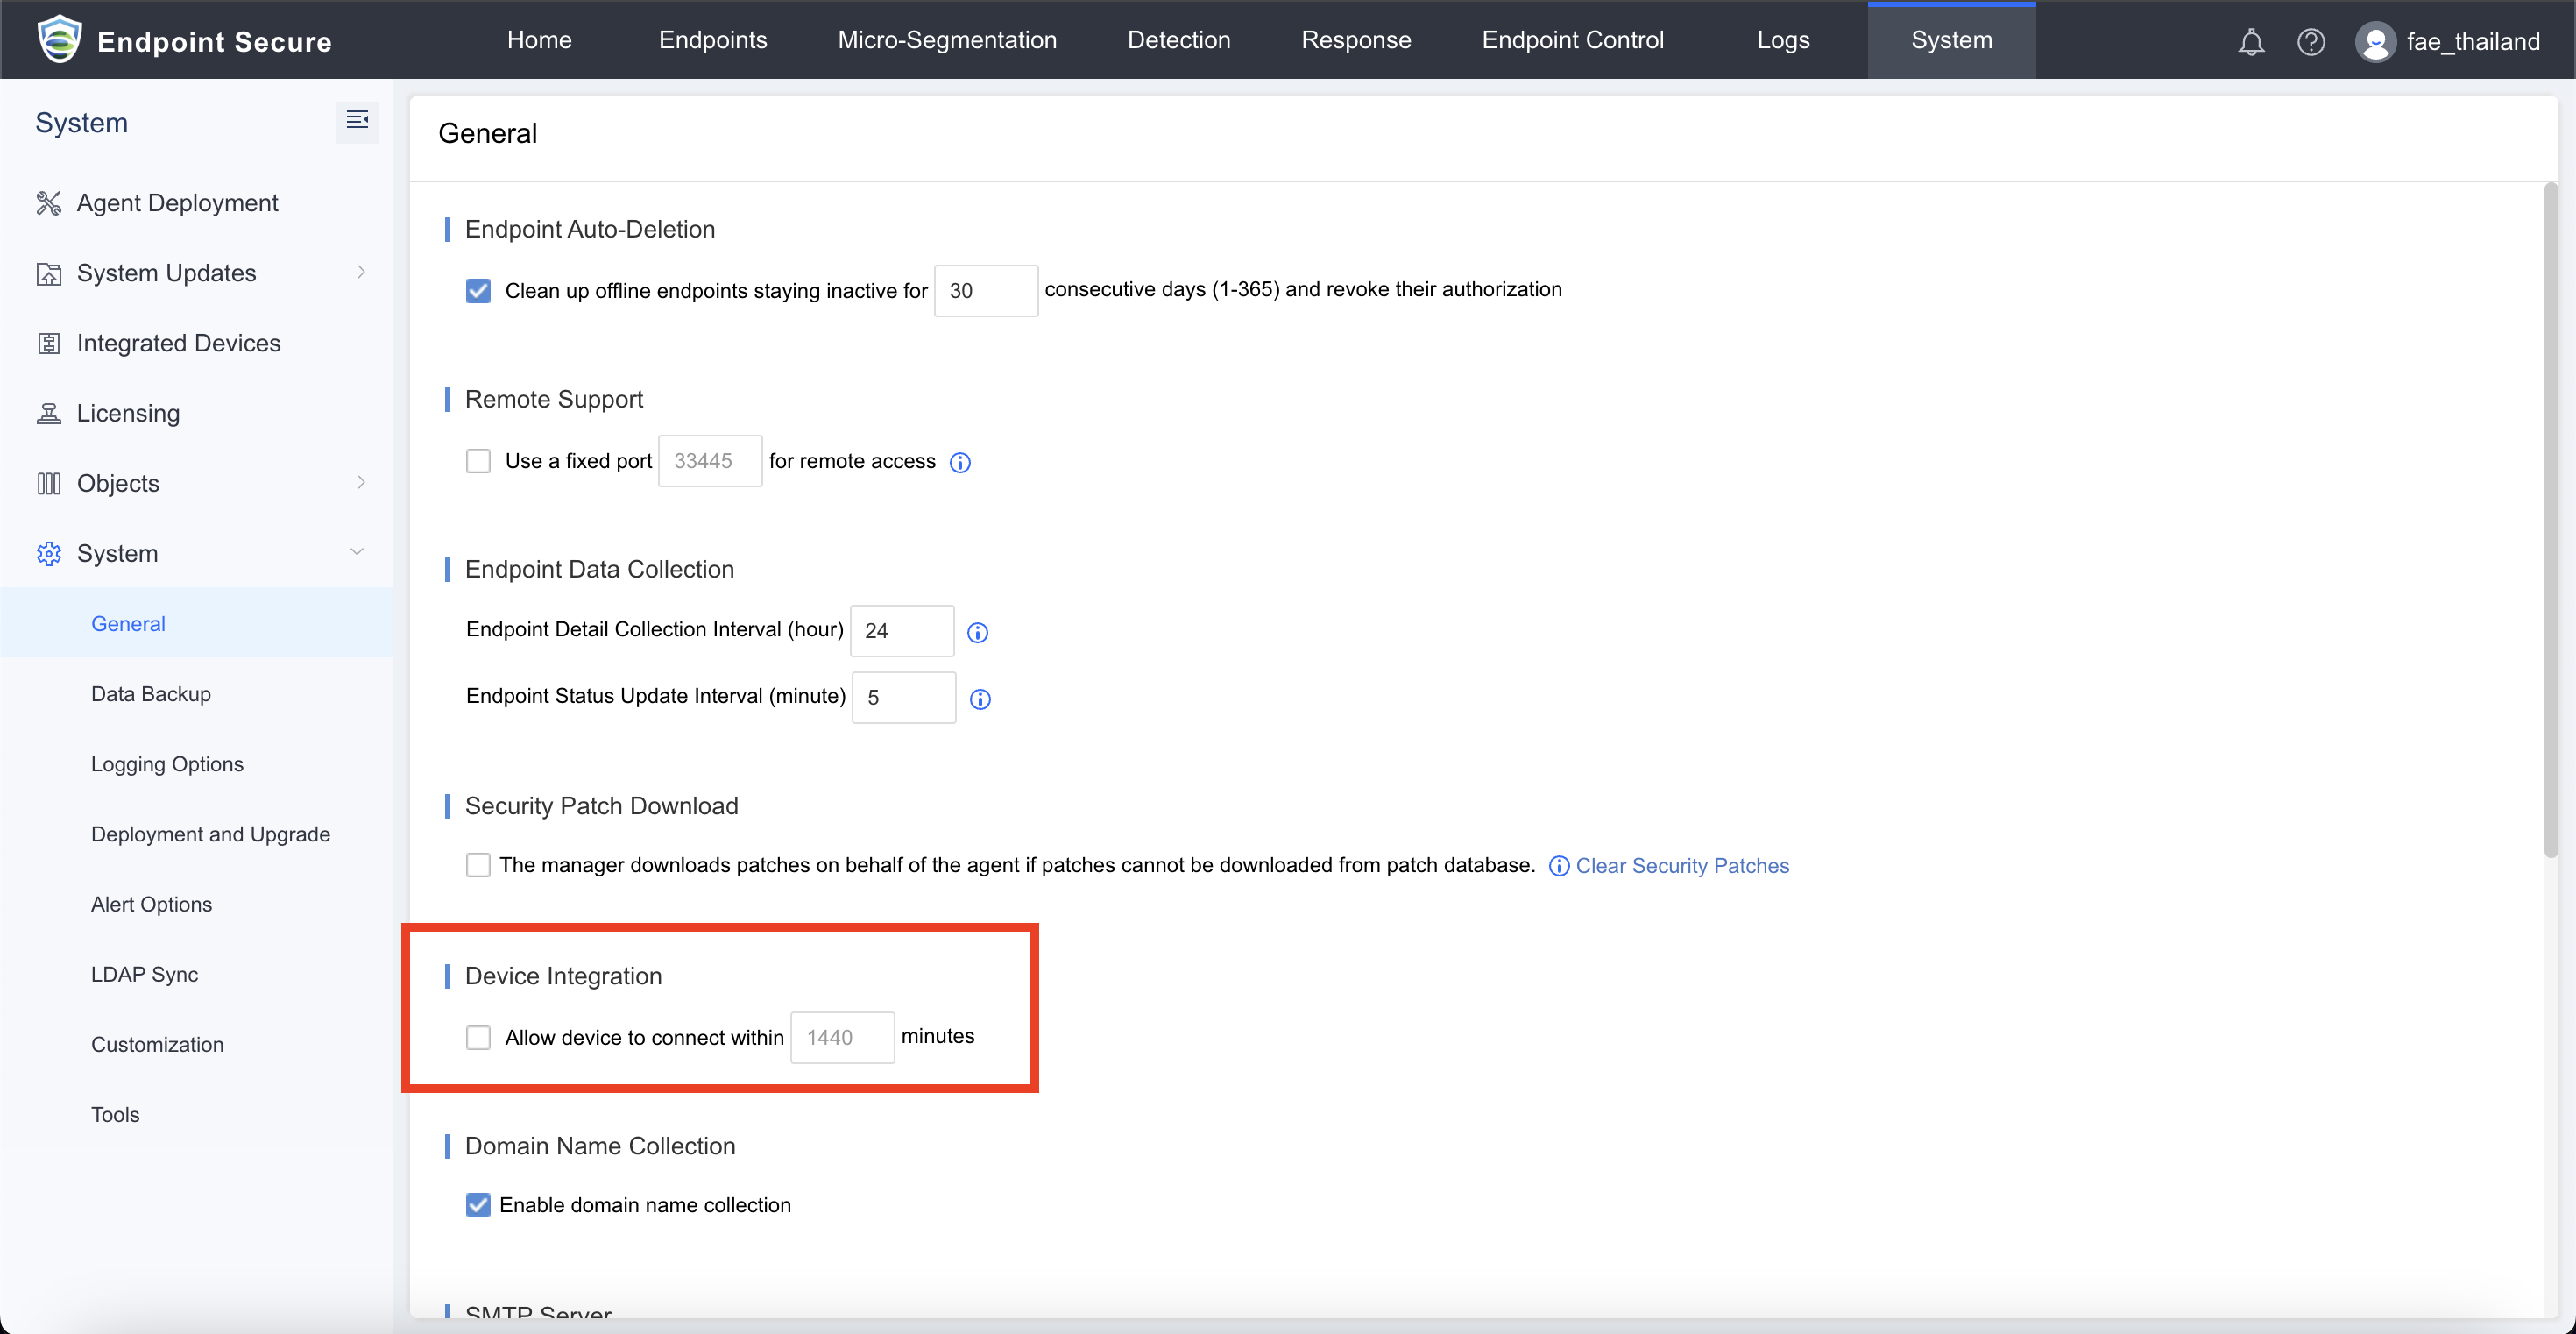Switch to the Logs tab
The image size is (2576, 1334).
[1783, 40]
